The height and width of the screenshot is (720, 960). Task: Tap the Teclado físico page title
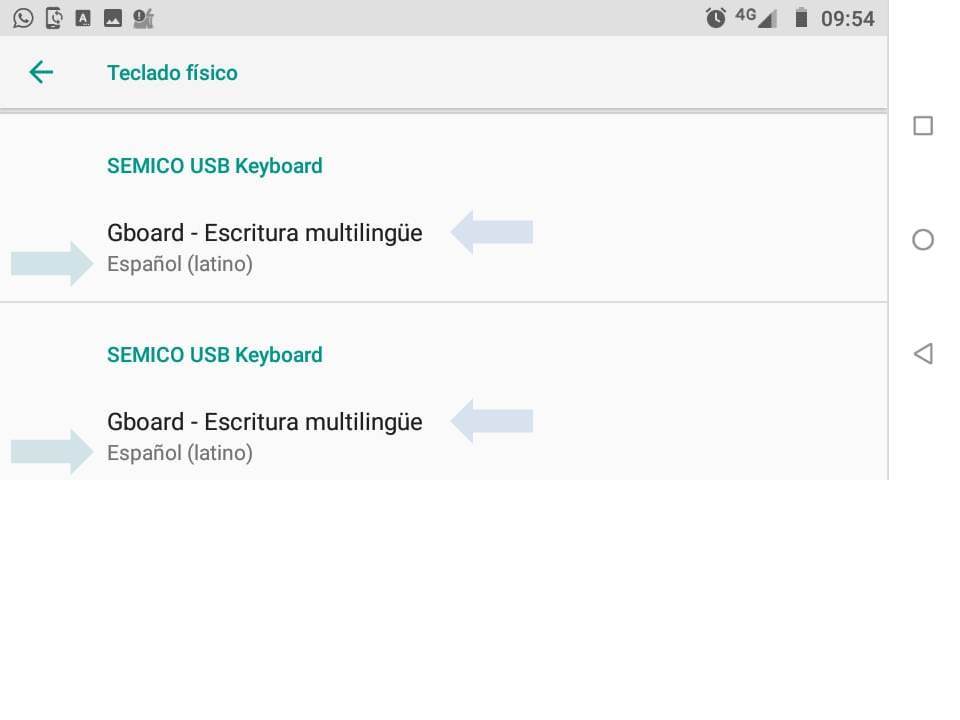tap(172, 73)
